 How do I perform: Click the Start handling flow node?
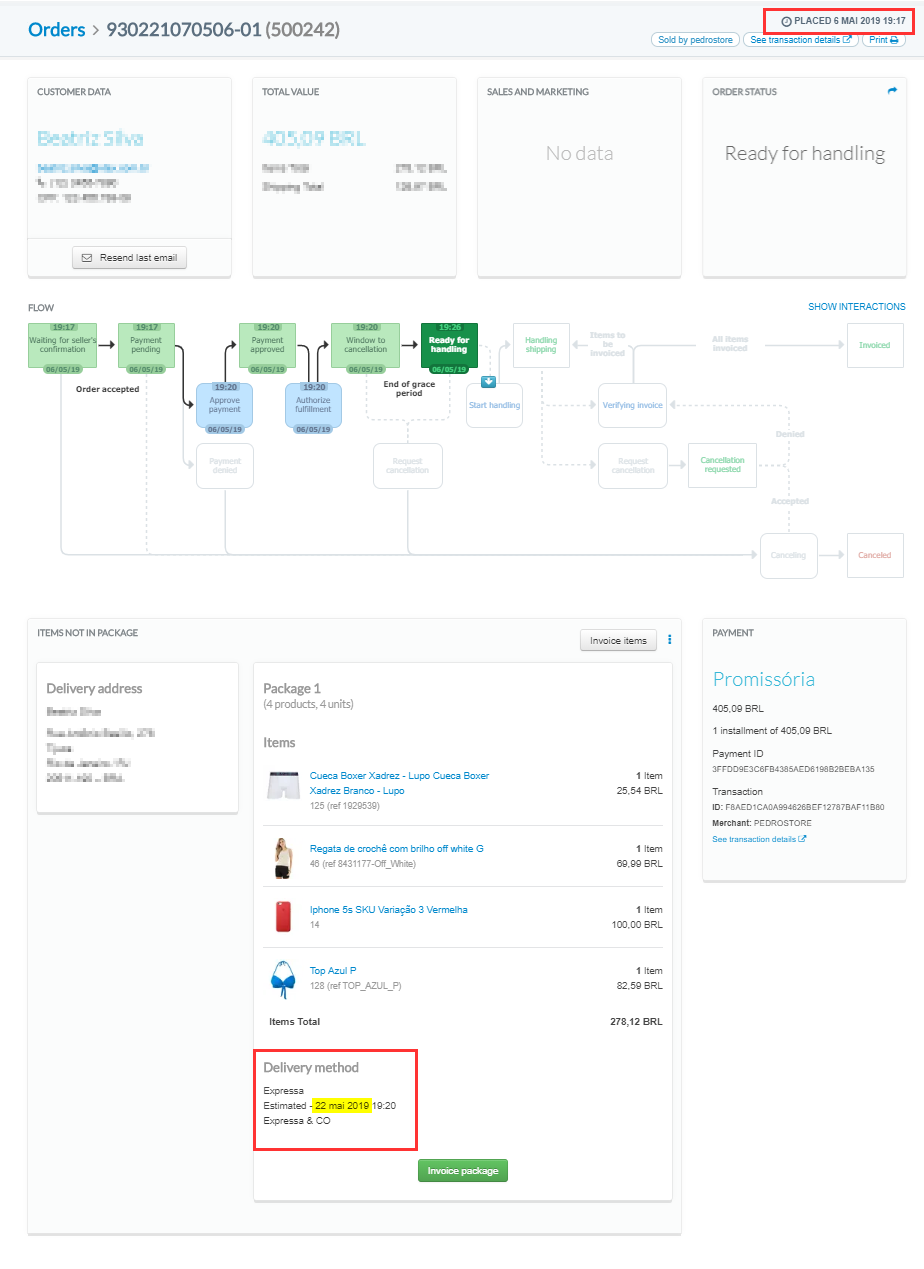point(494,405)
